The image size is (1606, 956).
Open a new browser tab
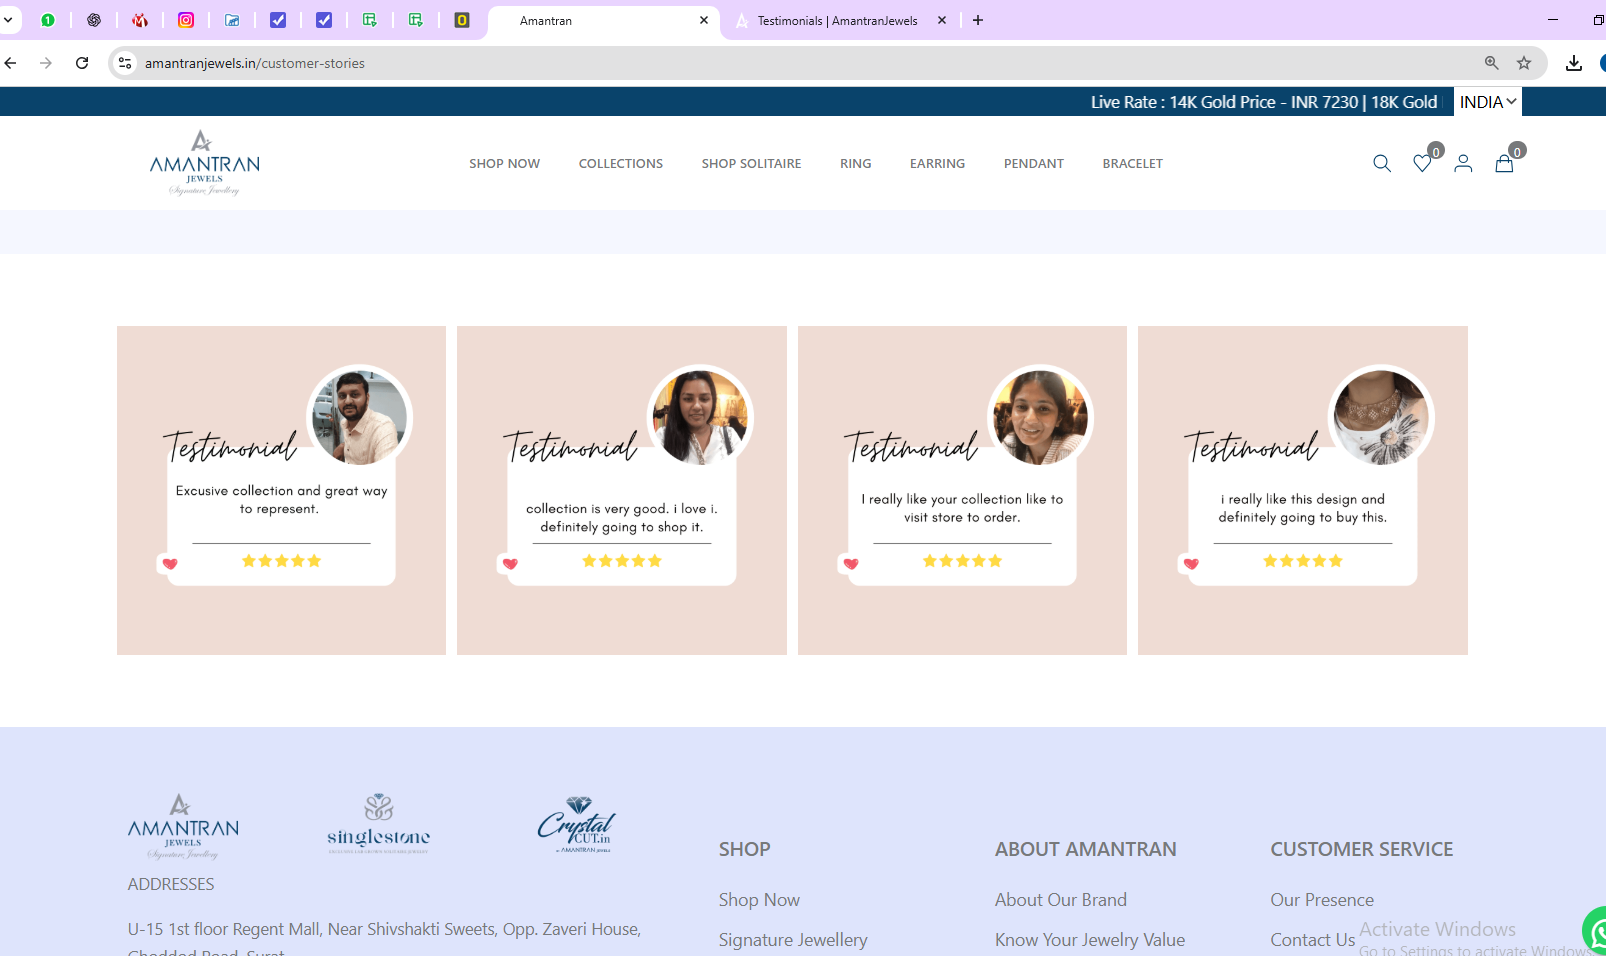(978, 20)
